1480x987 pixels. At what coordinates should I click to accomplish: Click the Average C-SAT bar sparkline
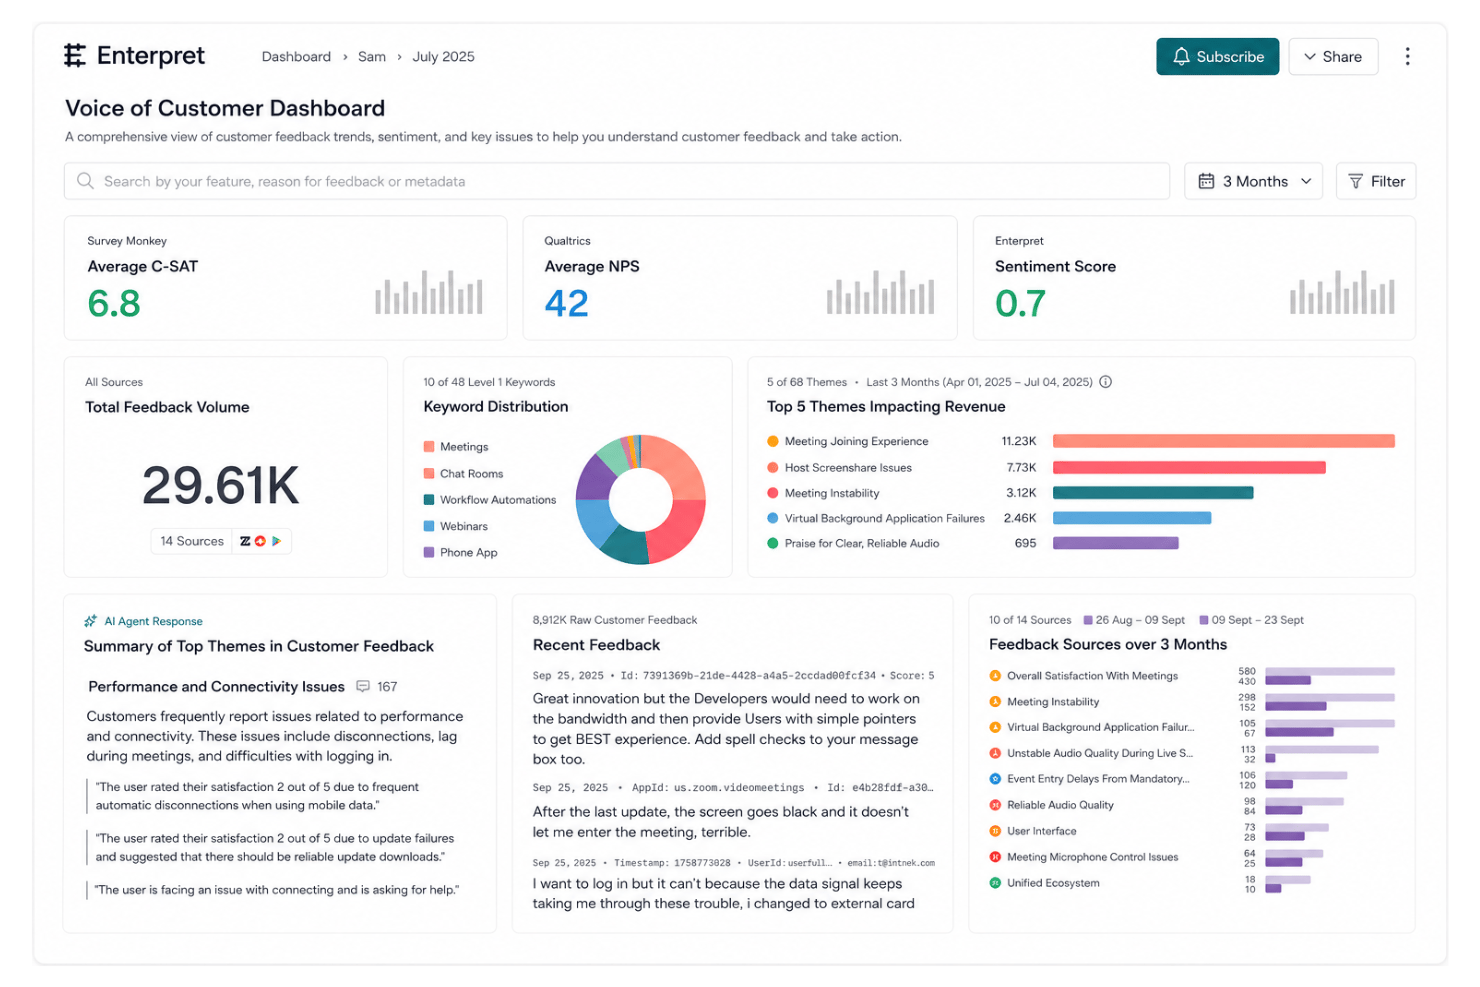[x=429, y=292]
